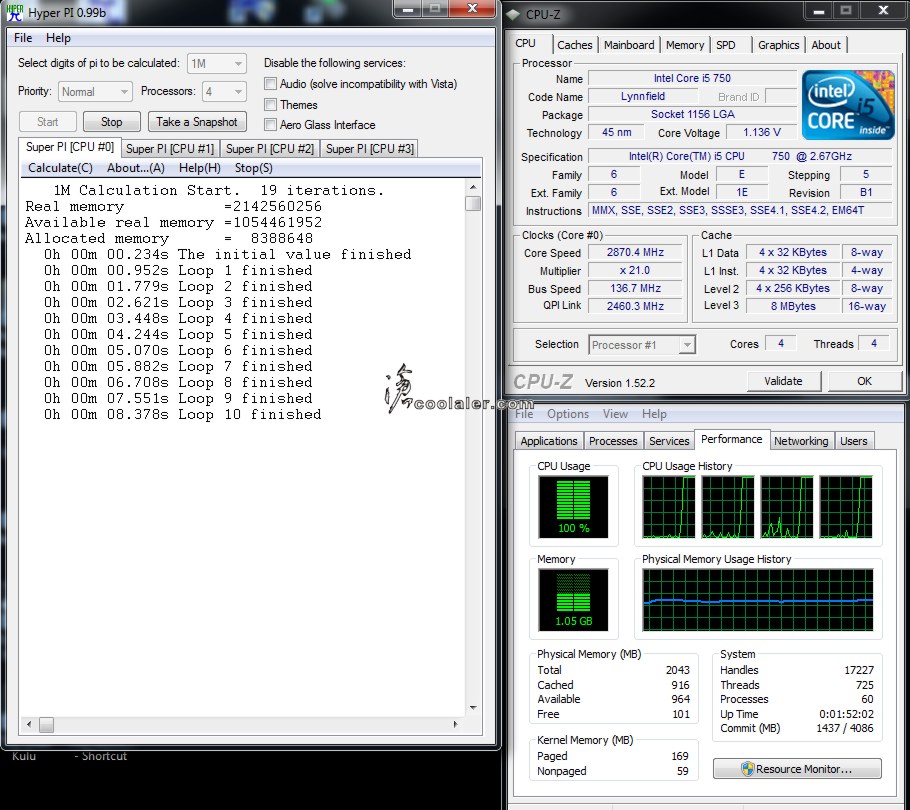Viewport: 910px width, 810px height.
Task: Click the vertical scrollbar thumb in Super PI output
Action: 473,204
